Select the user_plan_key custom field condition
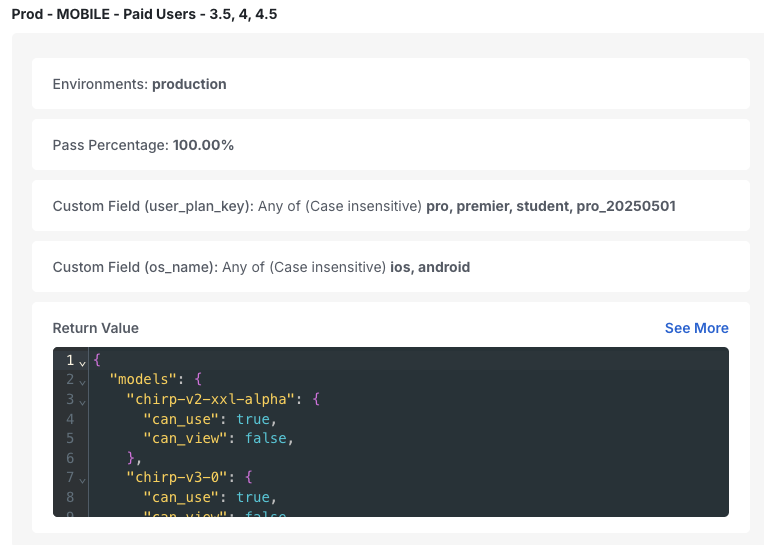Image resolution: width=764 pixels, height=545 pixels. [x=391, y=206]
